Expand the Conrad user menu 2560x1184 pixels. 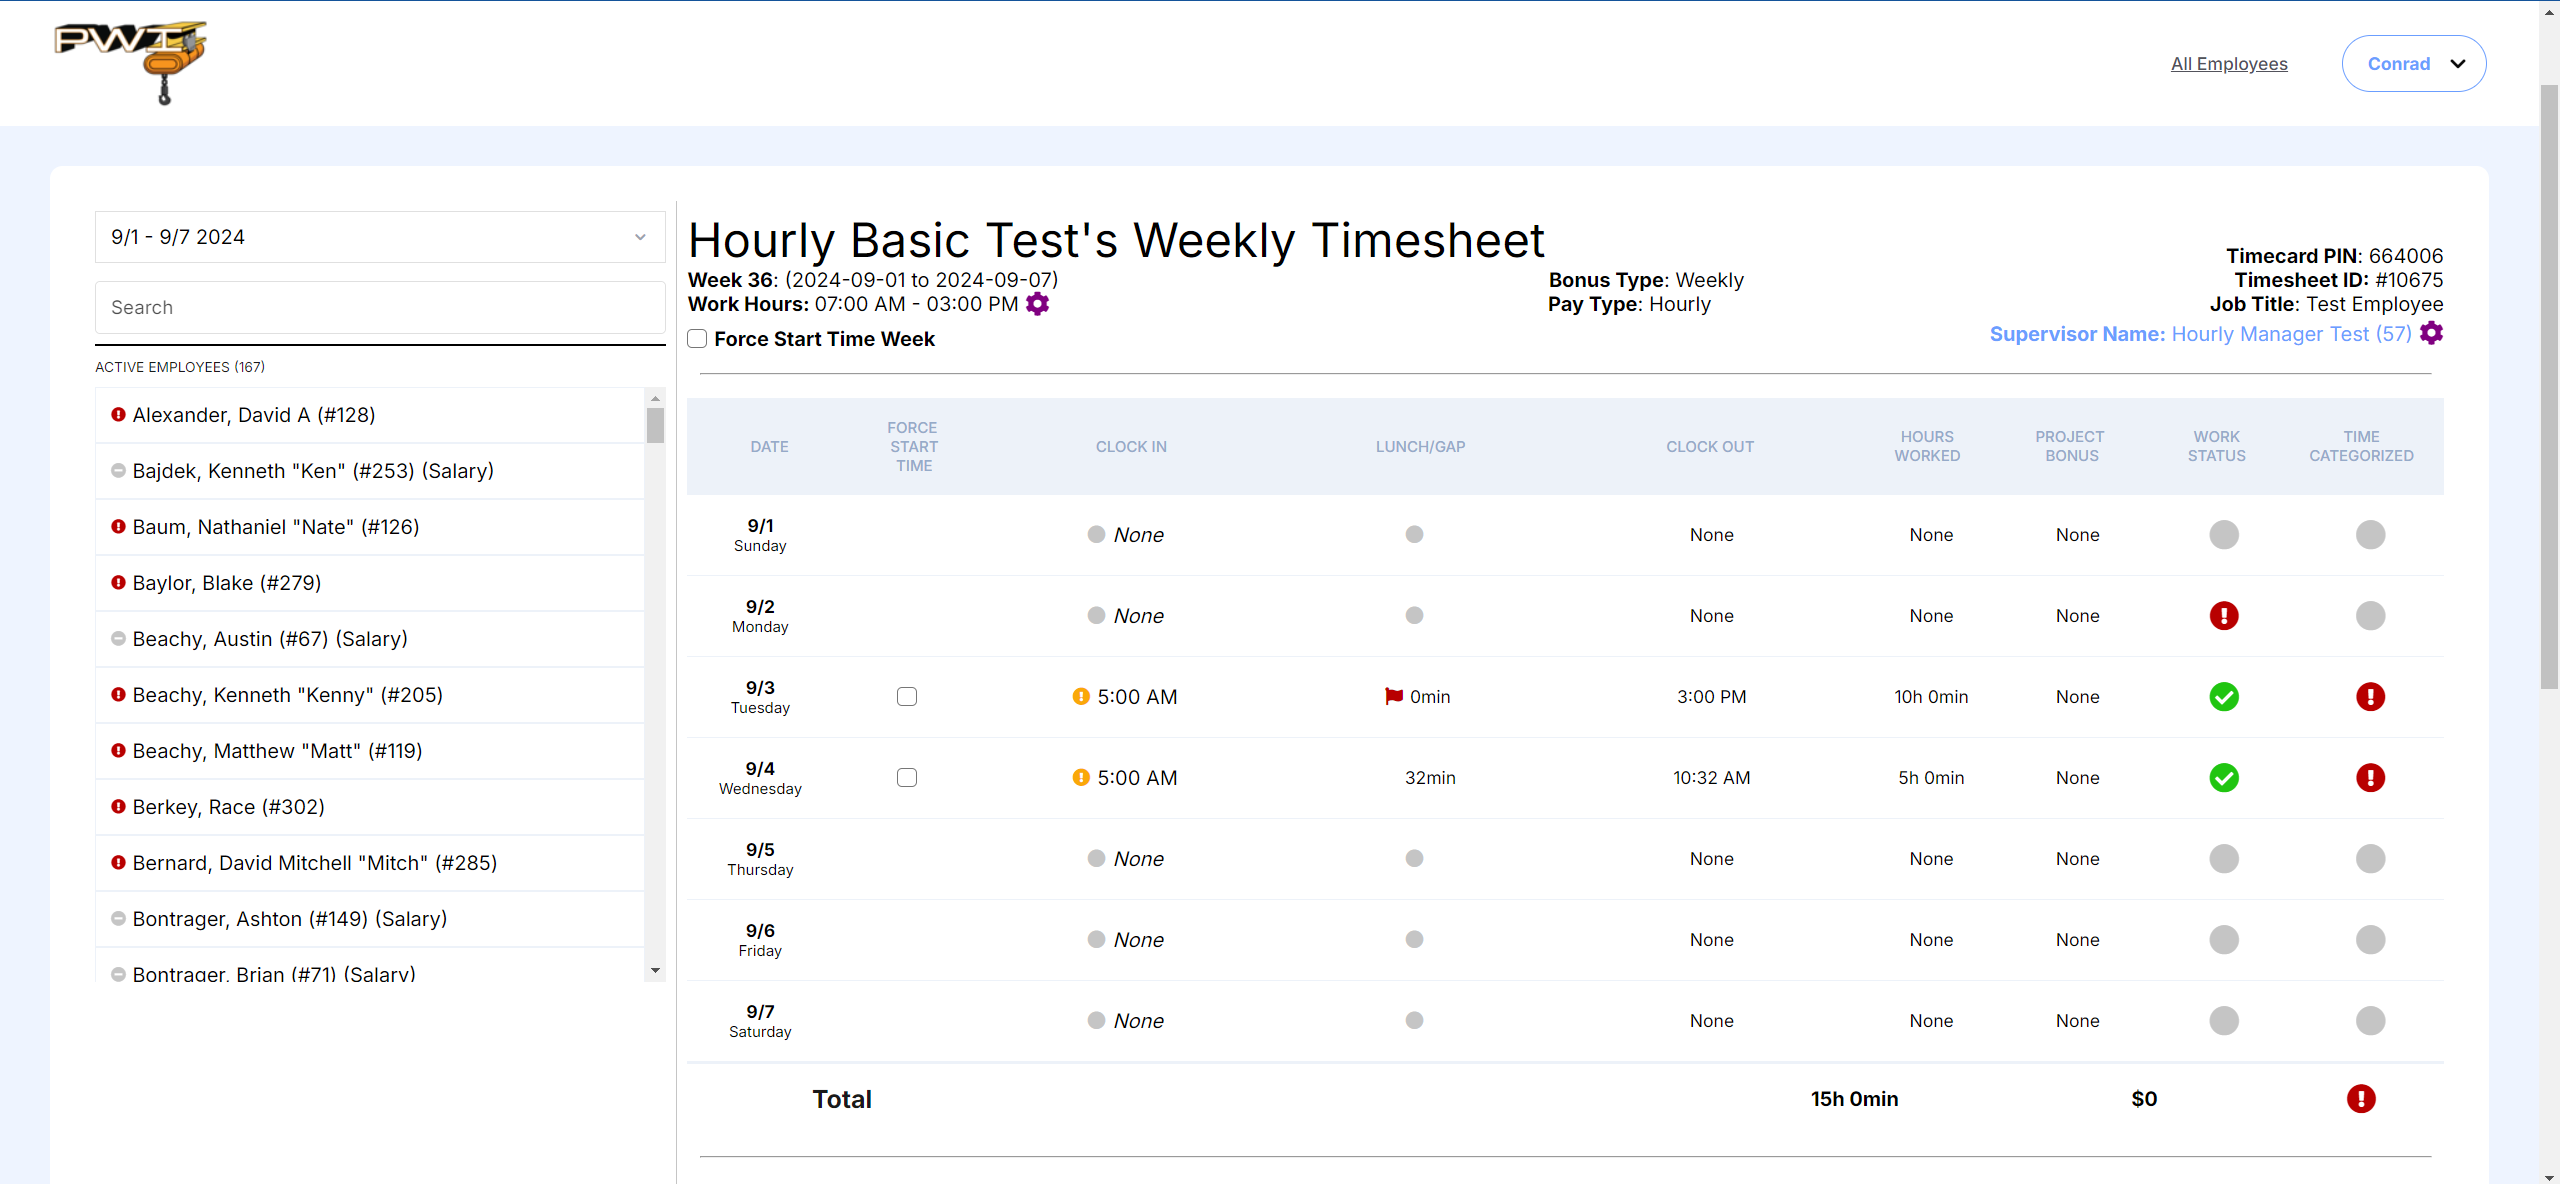coord(2413,64)
